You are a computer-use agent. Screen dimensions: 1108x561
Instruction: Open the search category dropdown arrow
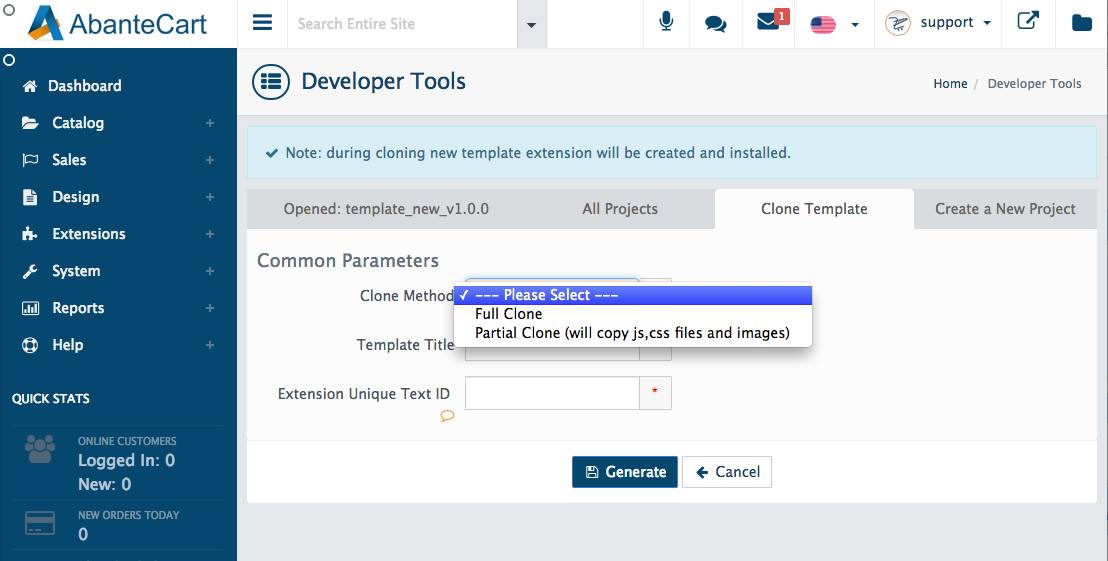tap(532, 24)
